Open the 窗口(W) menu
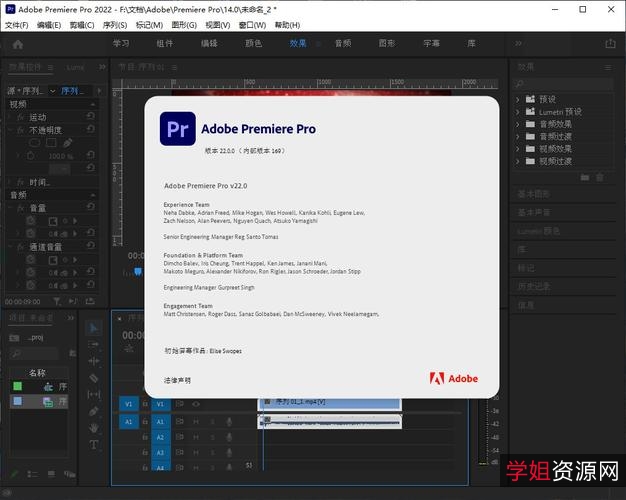 click(252, 25)
